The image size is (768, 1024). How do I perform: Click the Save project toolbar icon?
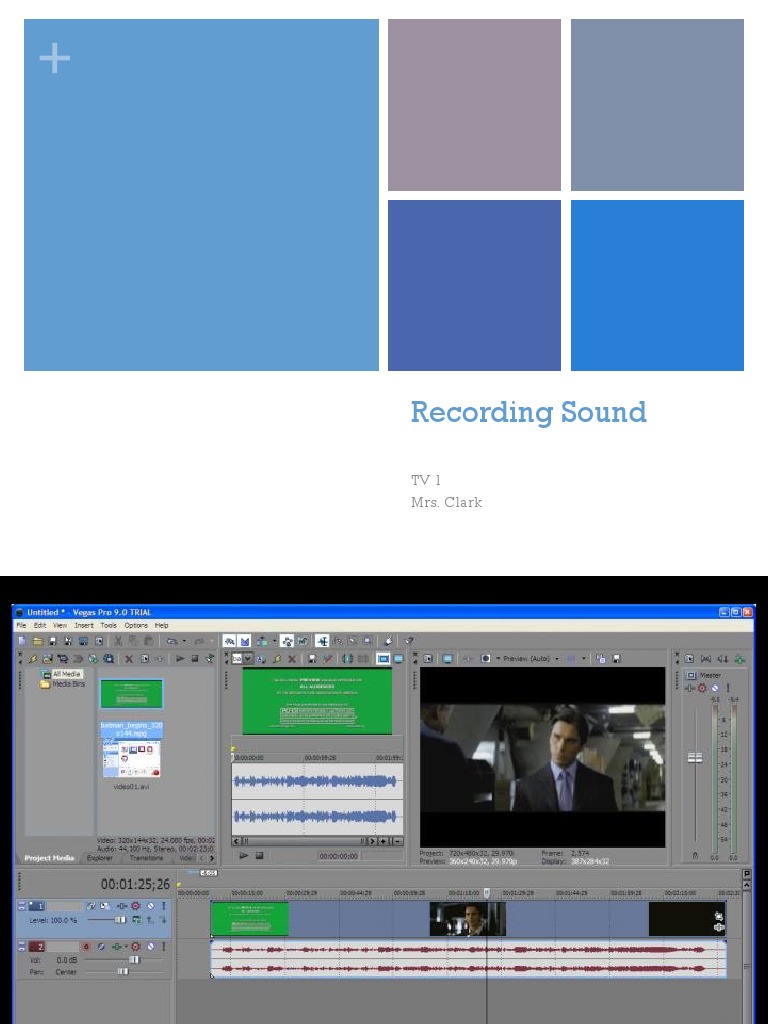(x=53, y=641)
